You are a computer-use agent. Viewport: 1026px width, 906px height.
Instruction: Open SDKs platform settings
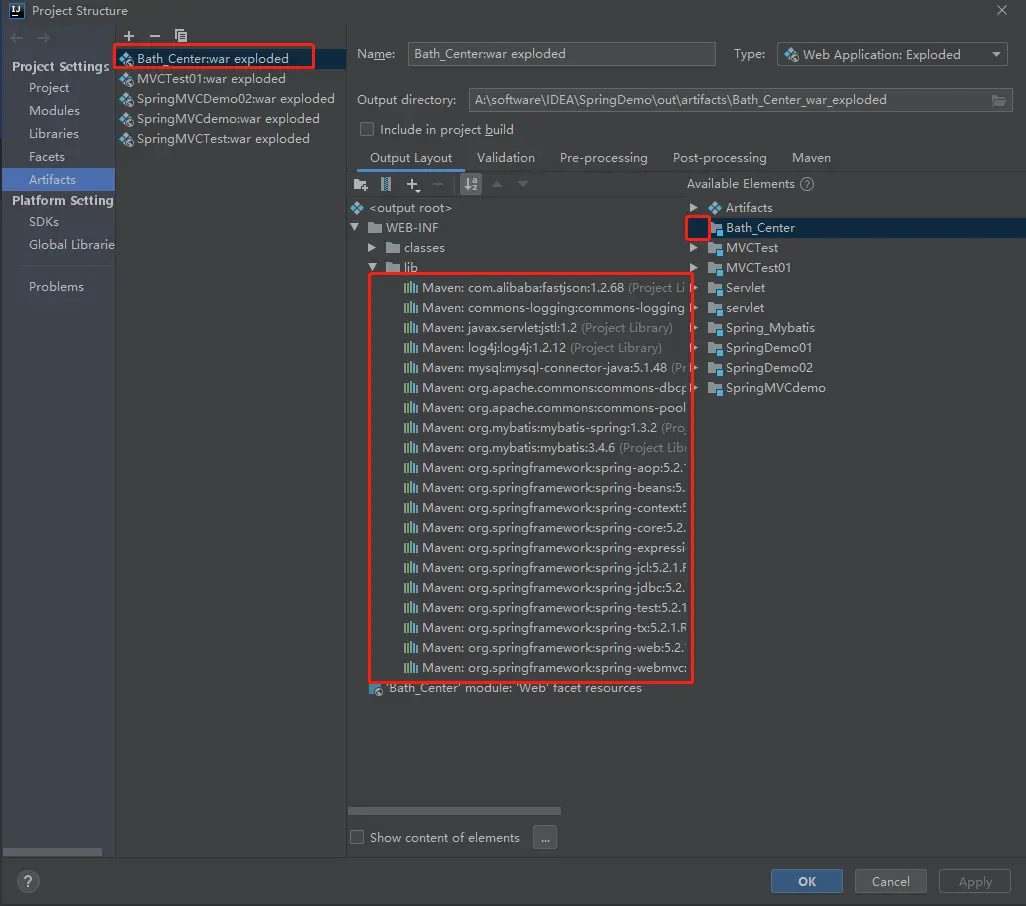click(44, 222)
